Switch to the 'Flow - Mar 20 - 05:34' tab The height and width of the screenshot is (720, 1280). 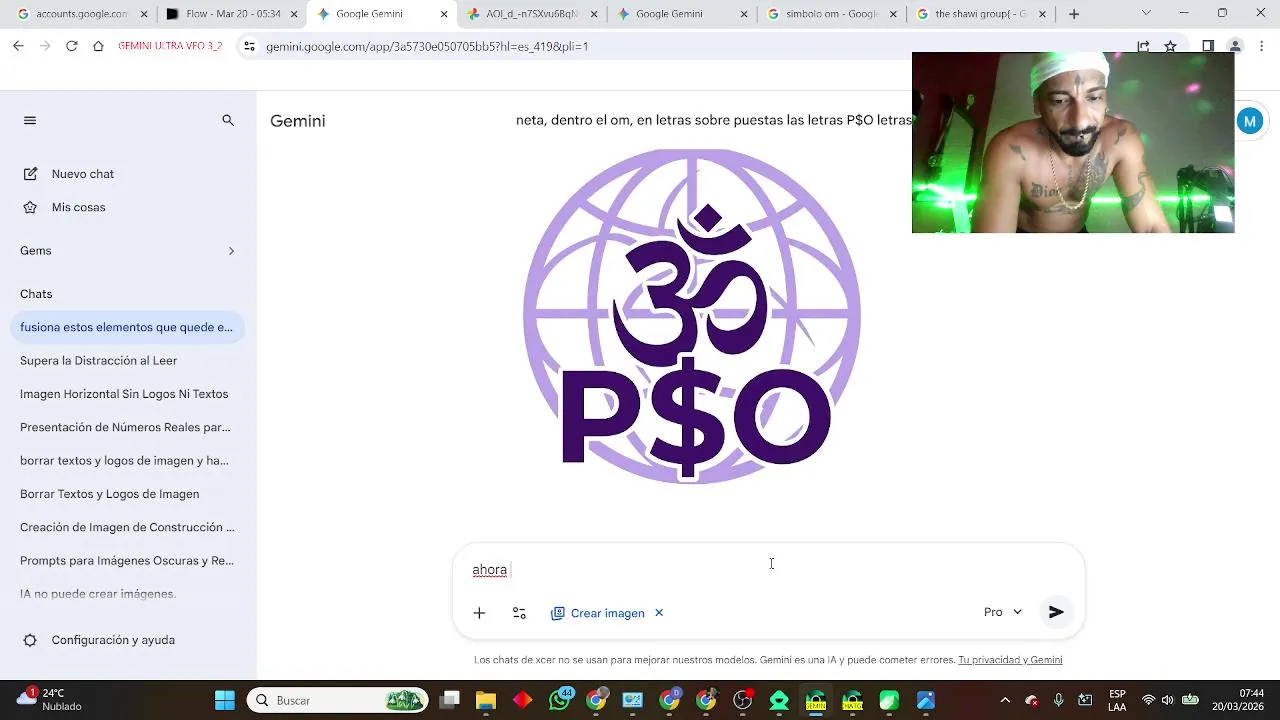click(230, 14)
